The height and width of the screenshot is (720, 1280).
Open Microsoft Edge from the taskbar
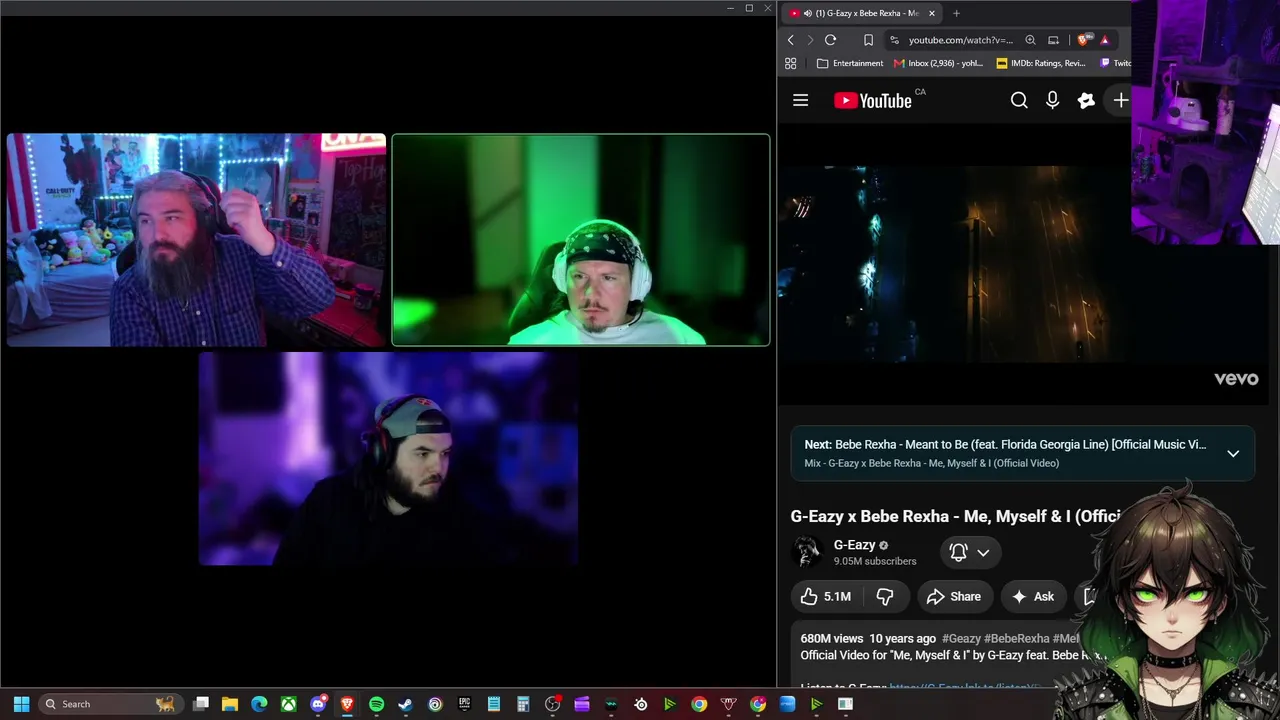coord(259,704)
